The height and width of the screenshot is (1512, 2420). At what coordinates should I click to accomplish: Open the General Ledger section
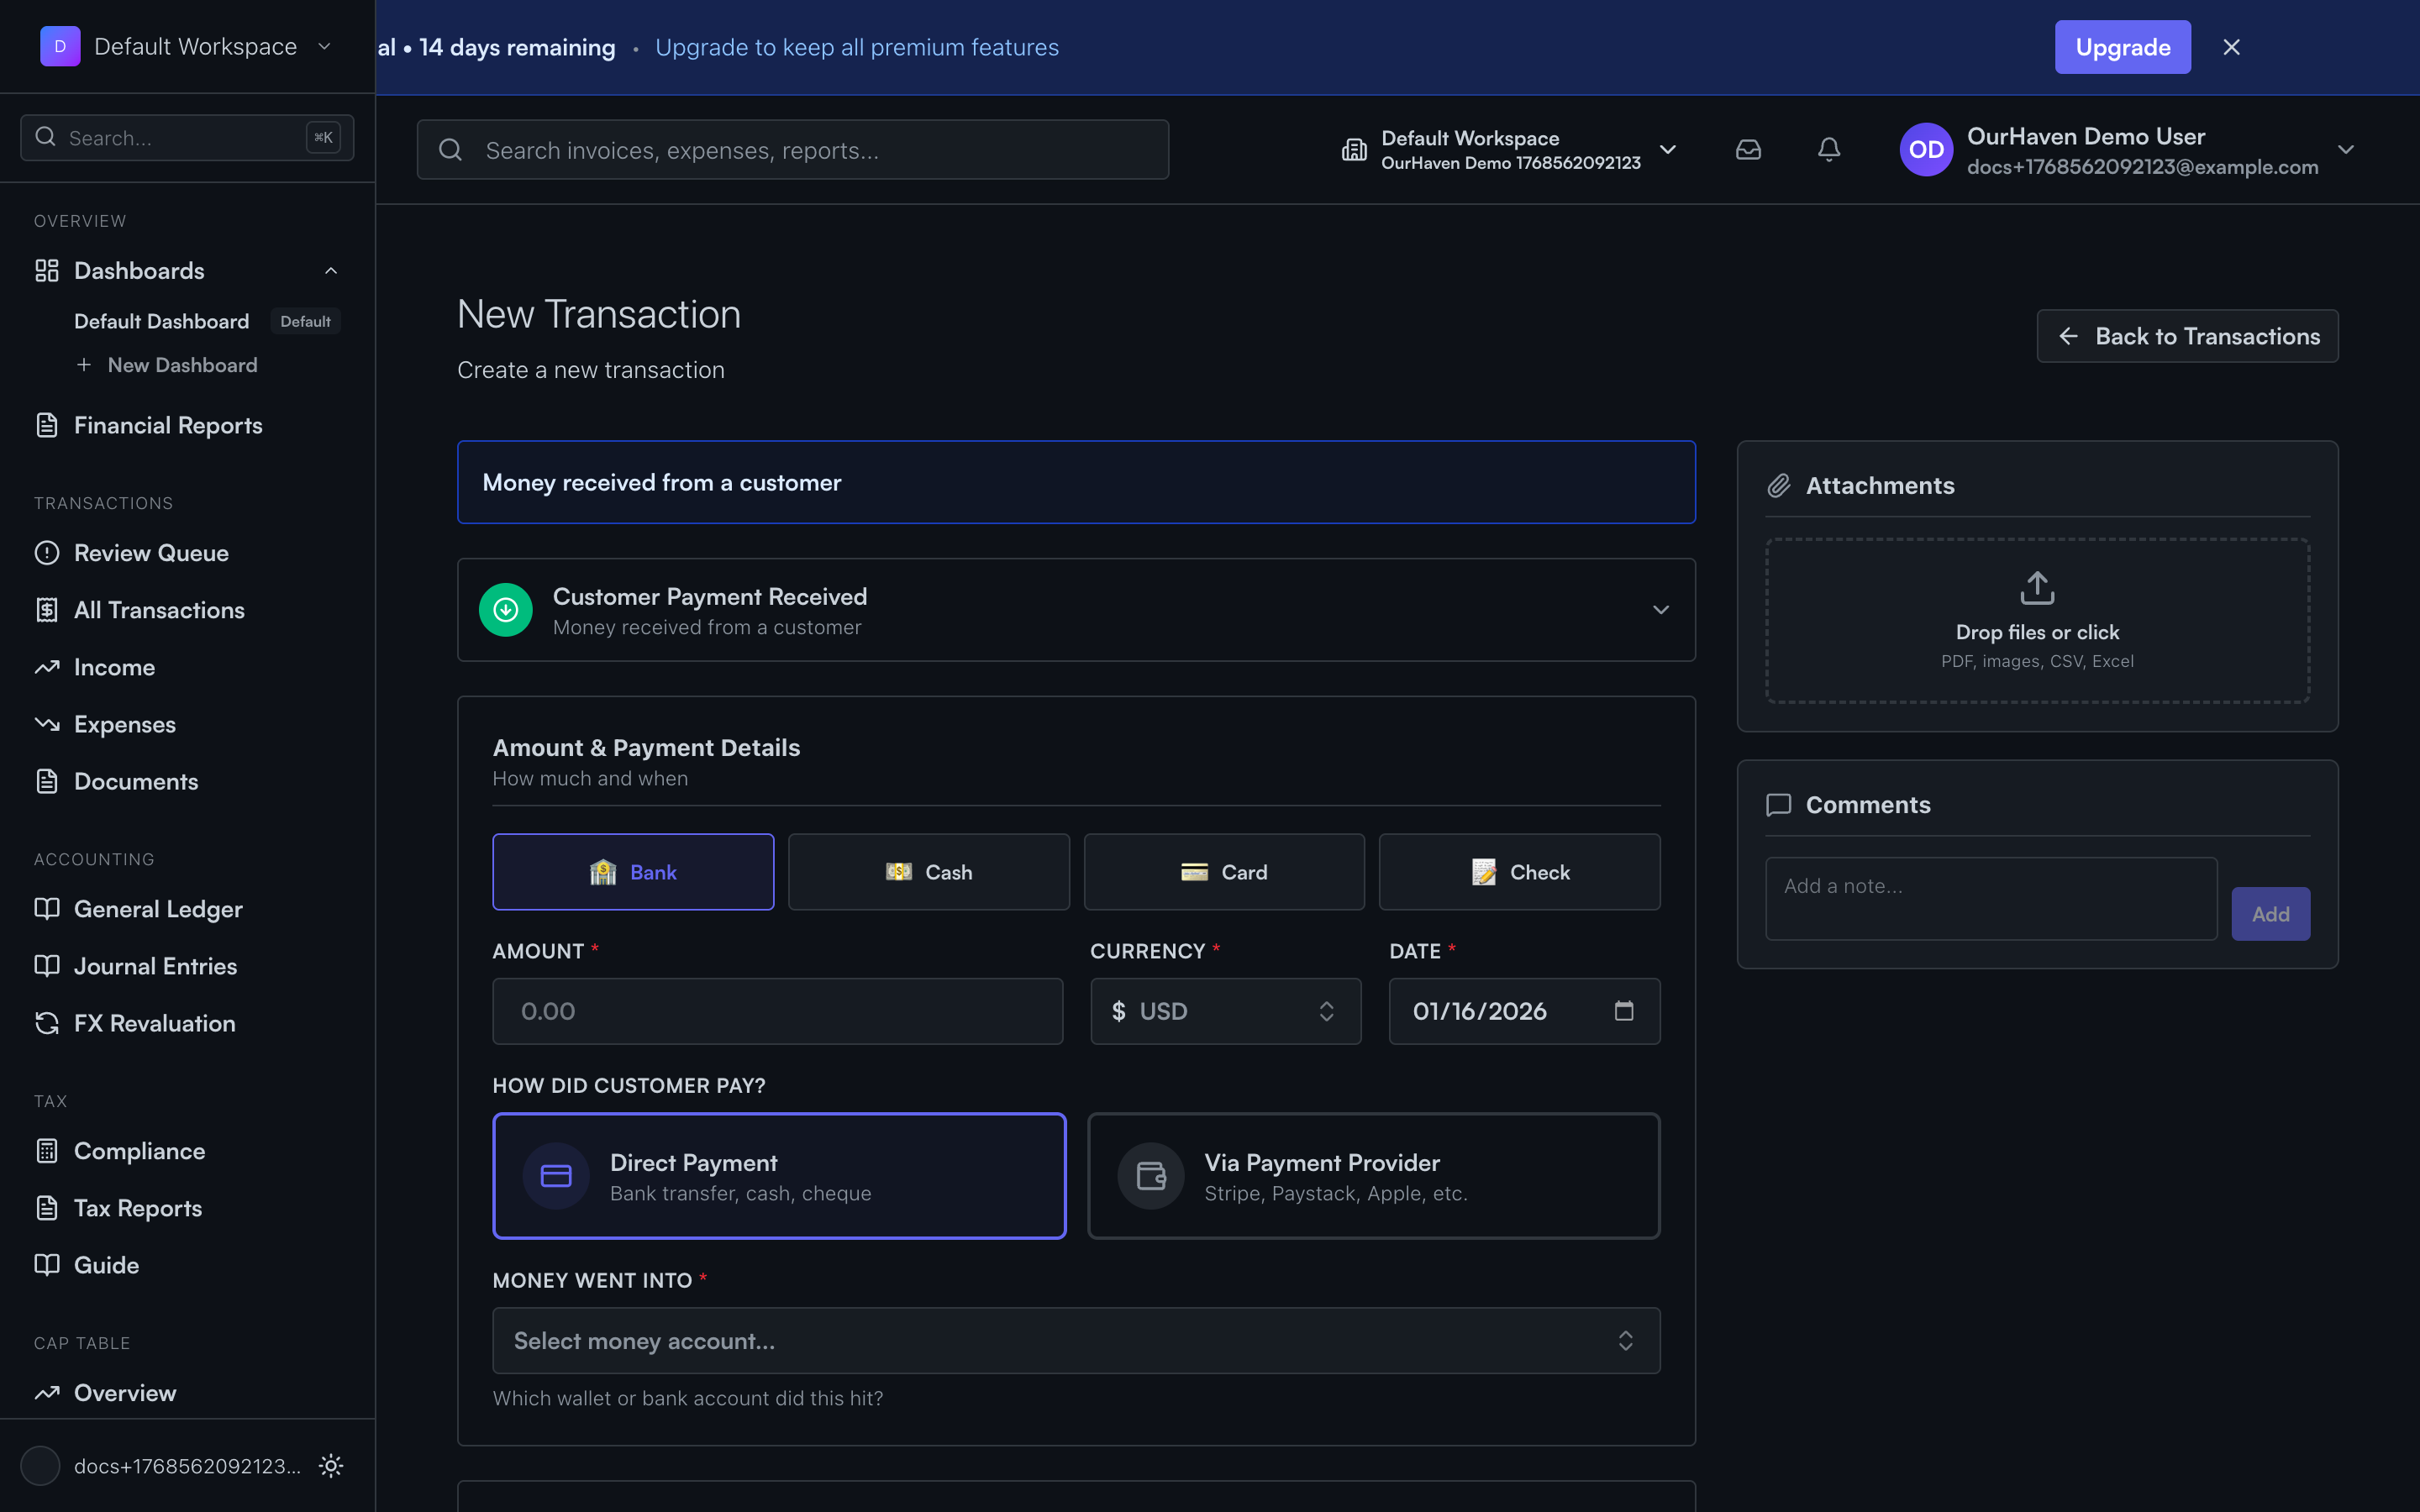point(158,908)
